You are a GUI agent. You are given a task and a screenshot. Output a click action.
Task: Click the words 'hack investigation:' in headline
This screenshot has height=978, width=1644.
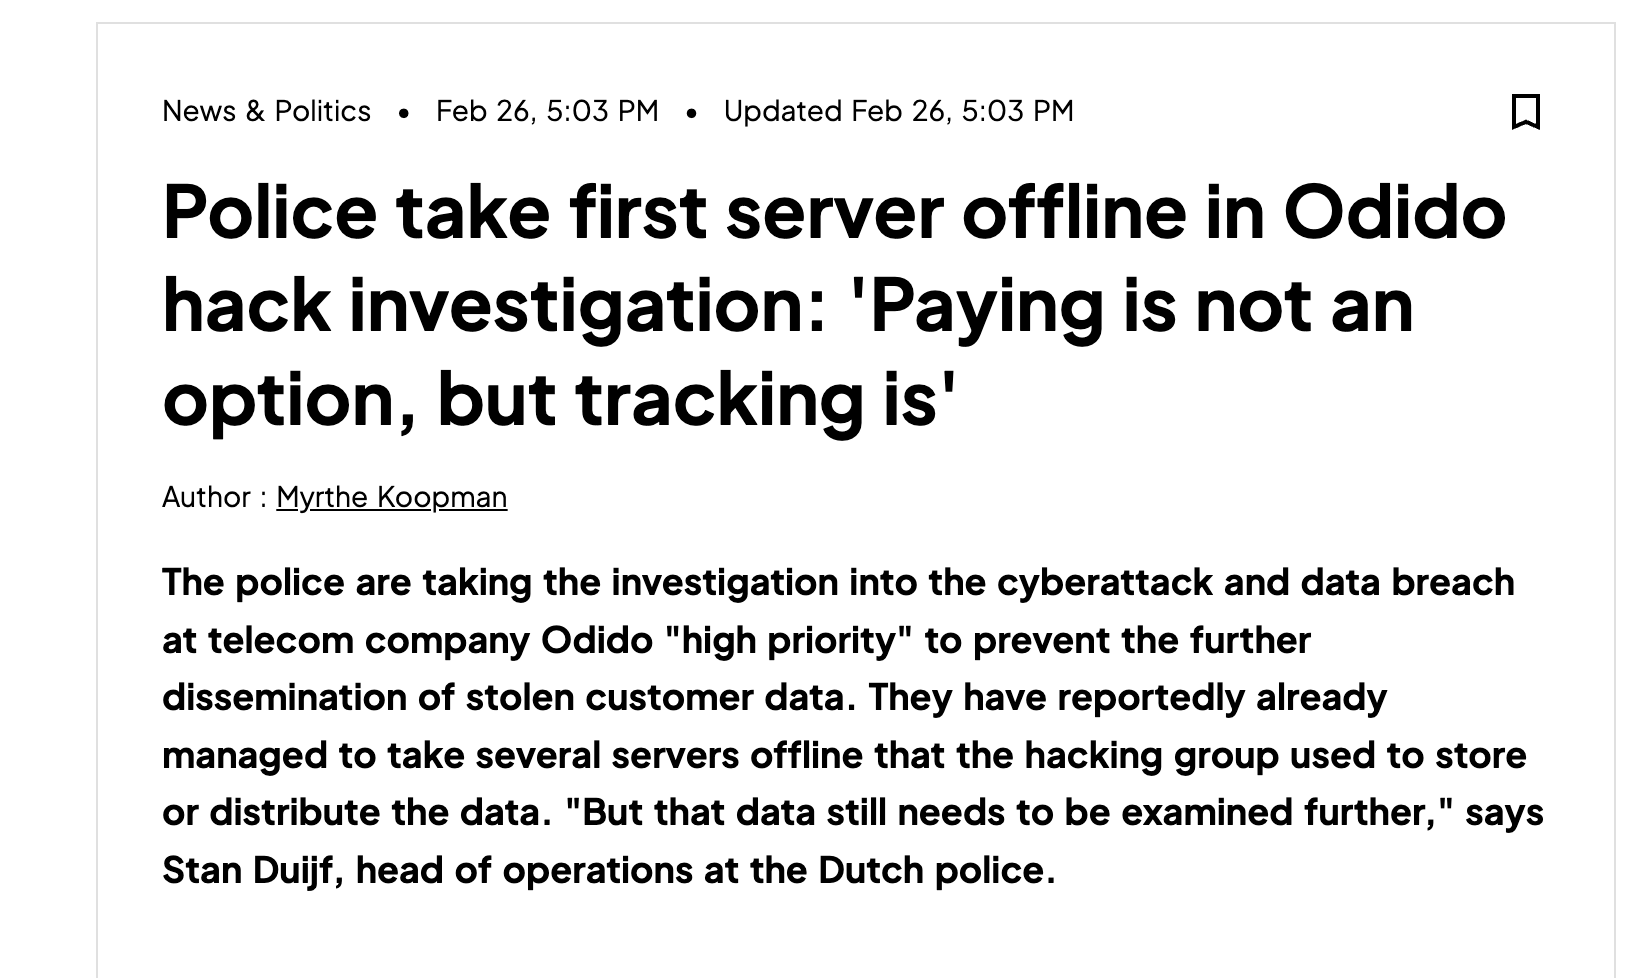pos(495,305)
